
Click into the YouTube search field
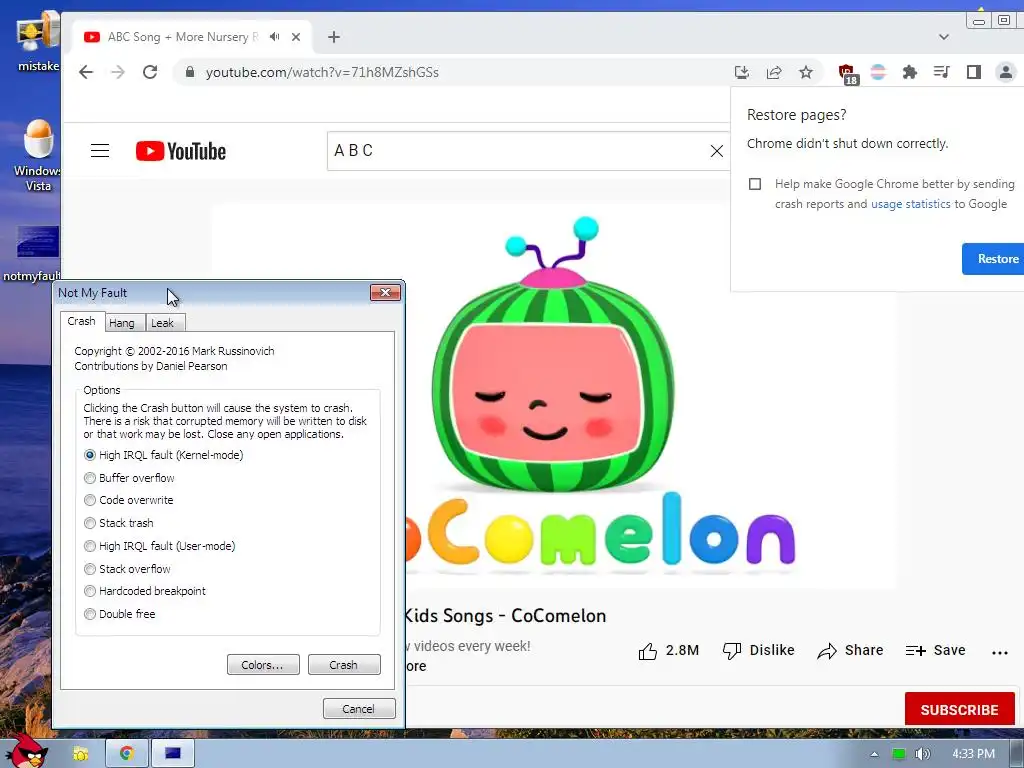(x=516, y=151)
